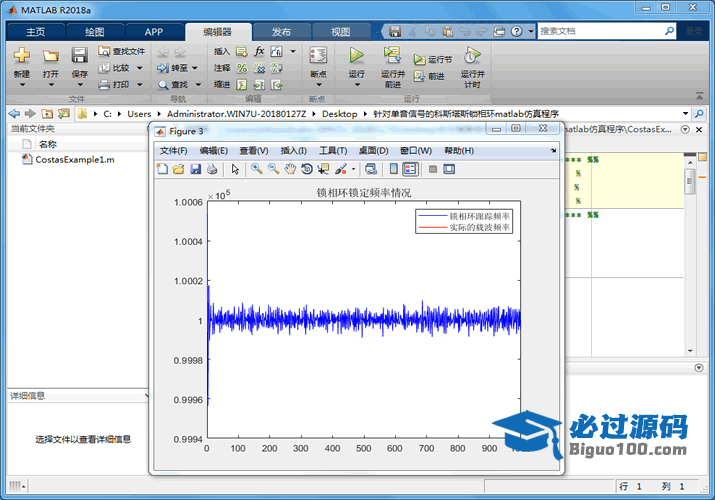Toggle Insert Colorbar in figure toolbar
The height and width of the screenshot is (500, 715).
(x=394, y=169)
